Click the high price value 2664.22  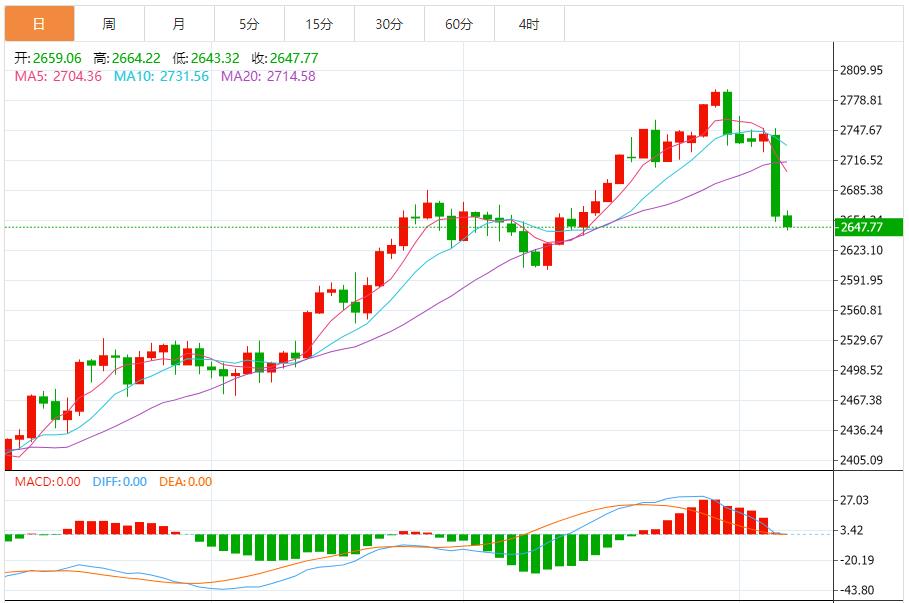(136, 58)
